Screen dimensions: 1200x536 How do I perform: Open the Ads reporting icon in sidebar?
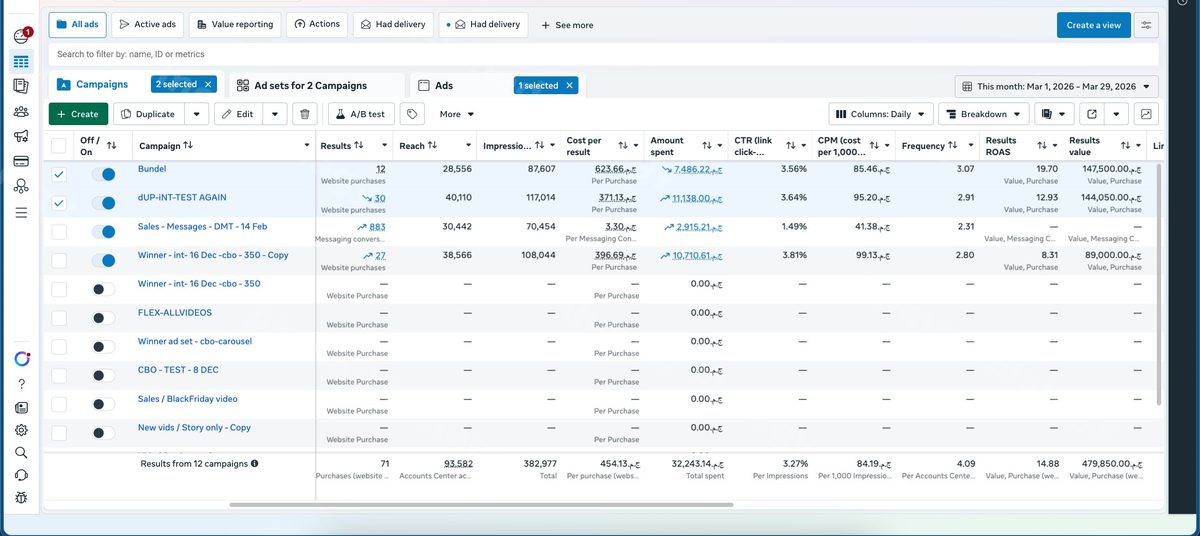click(x=21, y=86)
